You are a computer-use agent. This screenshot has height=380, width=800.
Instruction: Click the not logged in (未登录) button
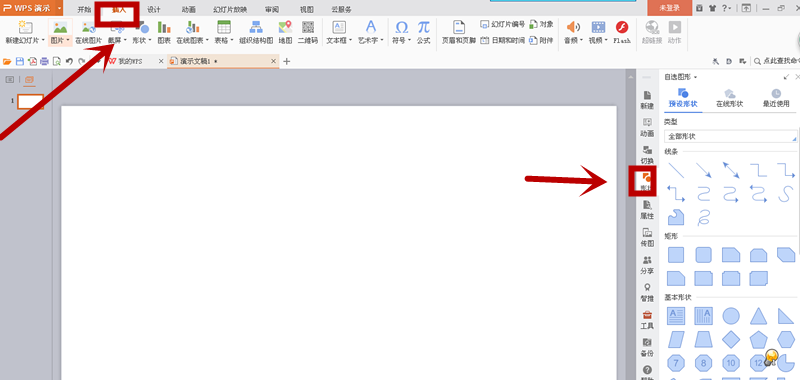tap(670, 8)
